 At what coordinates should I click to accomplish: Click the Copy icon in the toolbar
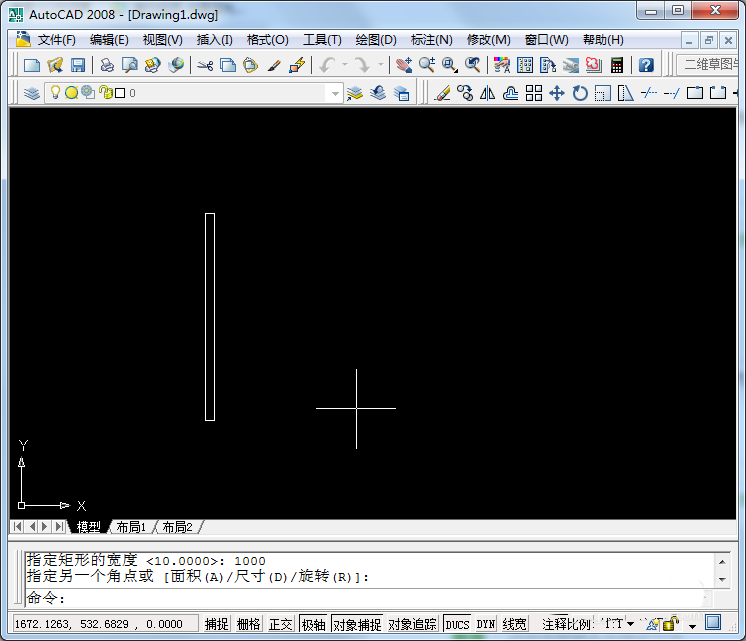[x=228, y=65]
